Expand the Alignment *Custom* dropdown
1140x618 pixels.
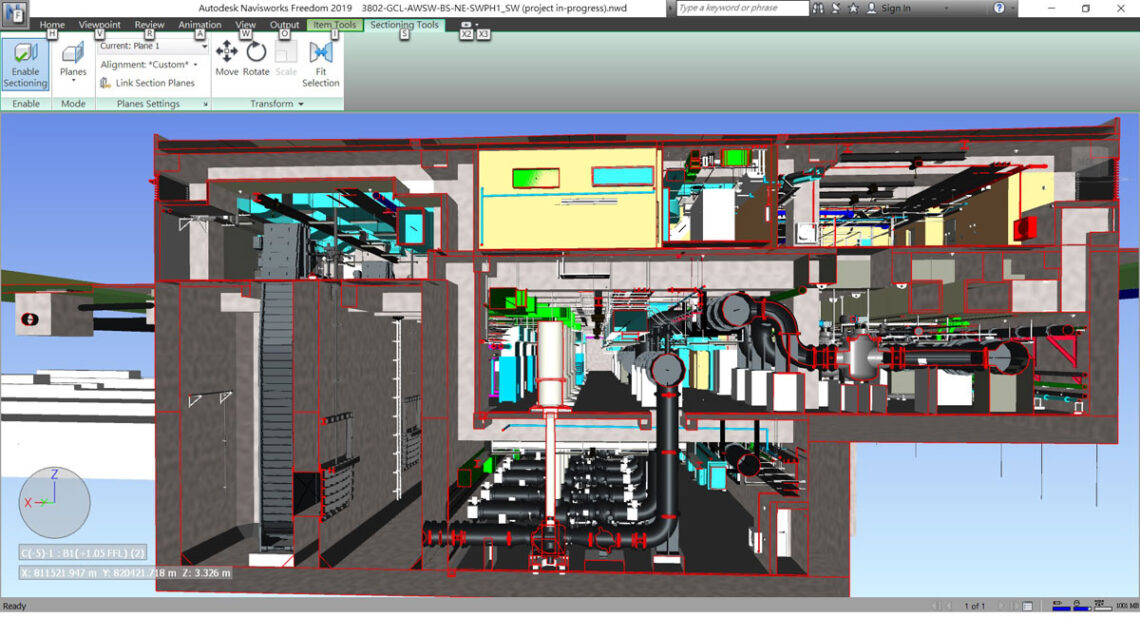point(148,65)
